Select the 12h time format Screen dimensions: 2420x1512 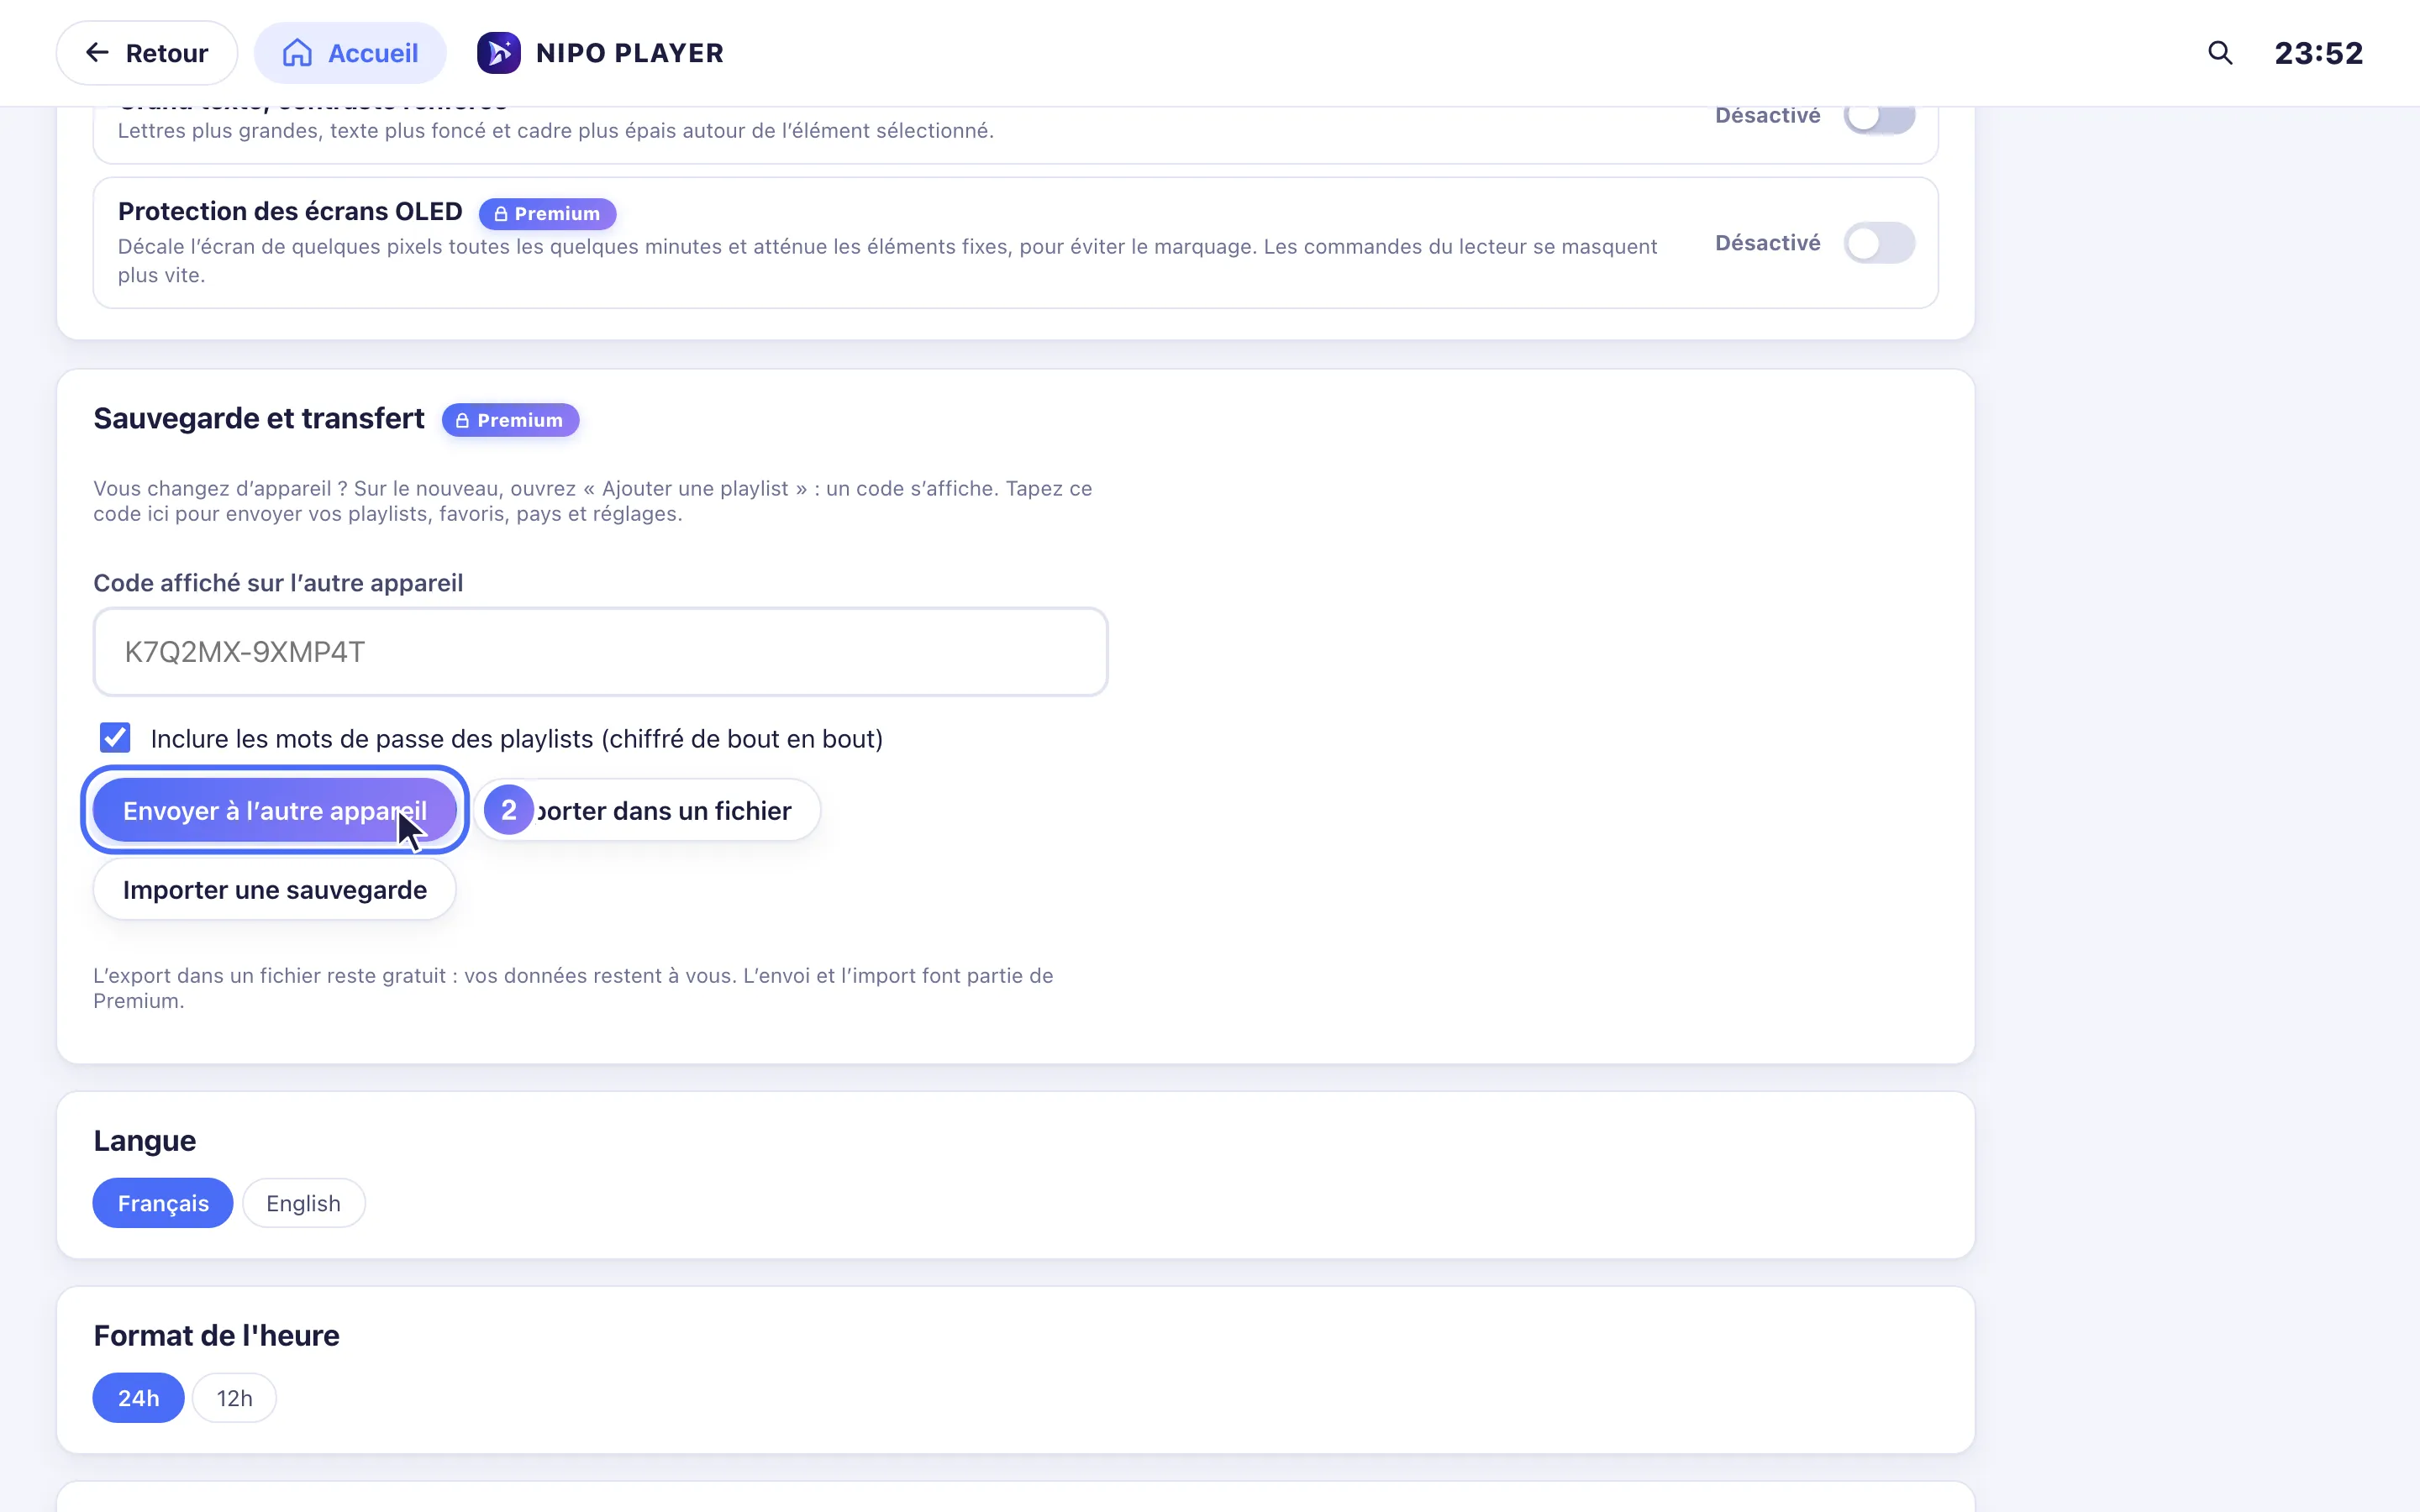click(x=234, y=1398)
